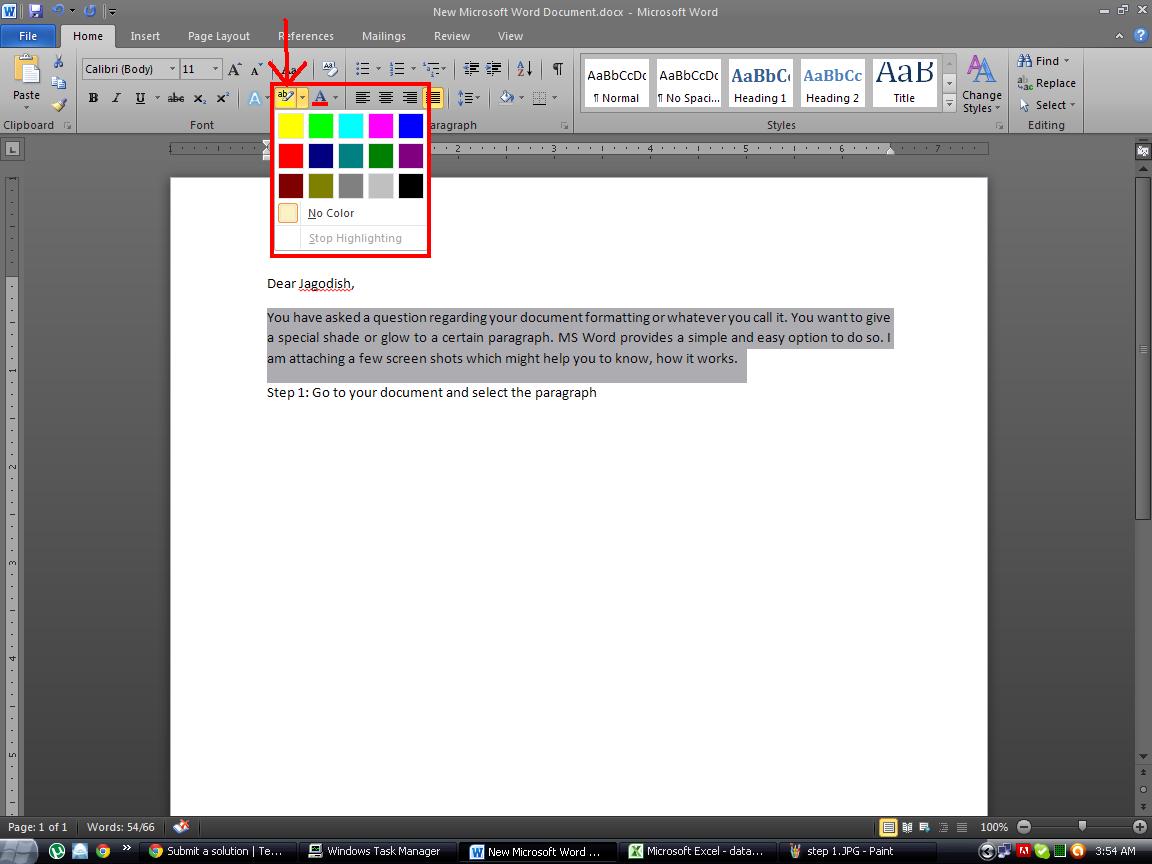Apply strikethrough with the abc icon
This screenshot has height=864, width=1152.
coord(175,98)
